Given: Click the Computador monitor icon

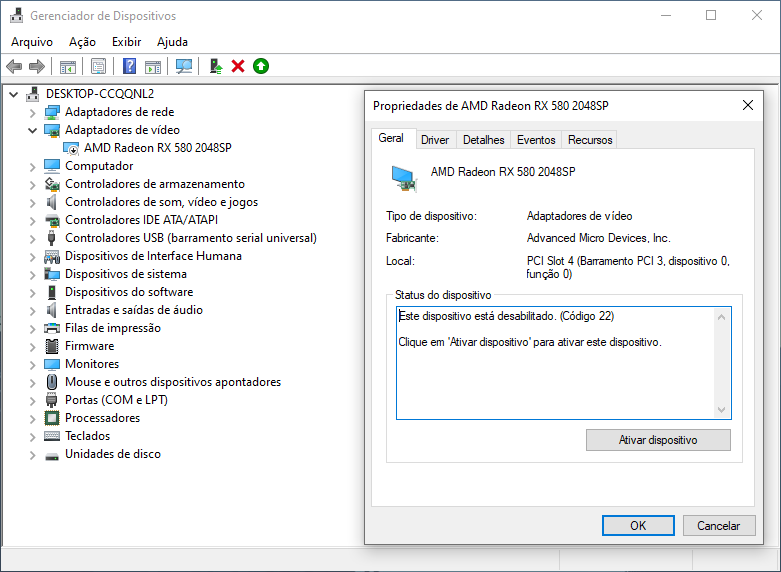Looking at the screenshot, I should point(52,166).
